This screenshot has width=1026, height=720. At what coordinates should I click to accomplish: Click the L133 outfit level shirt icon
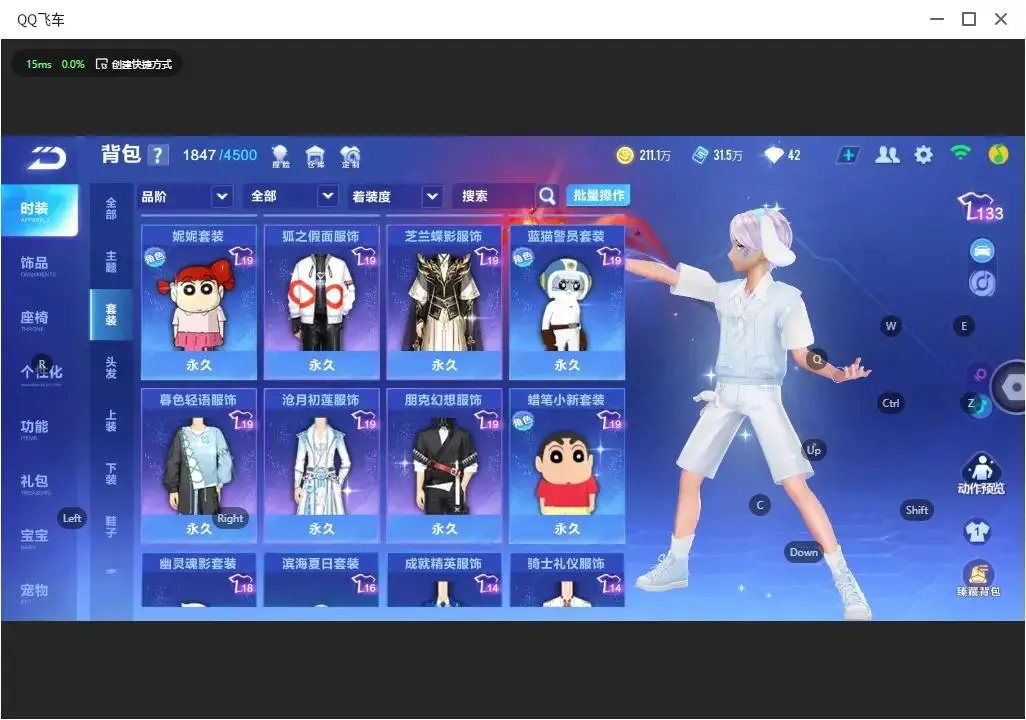[980, 207]
